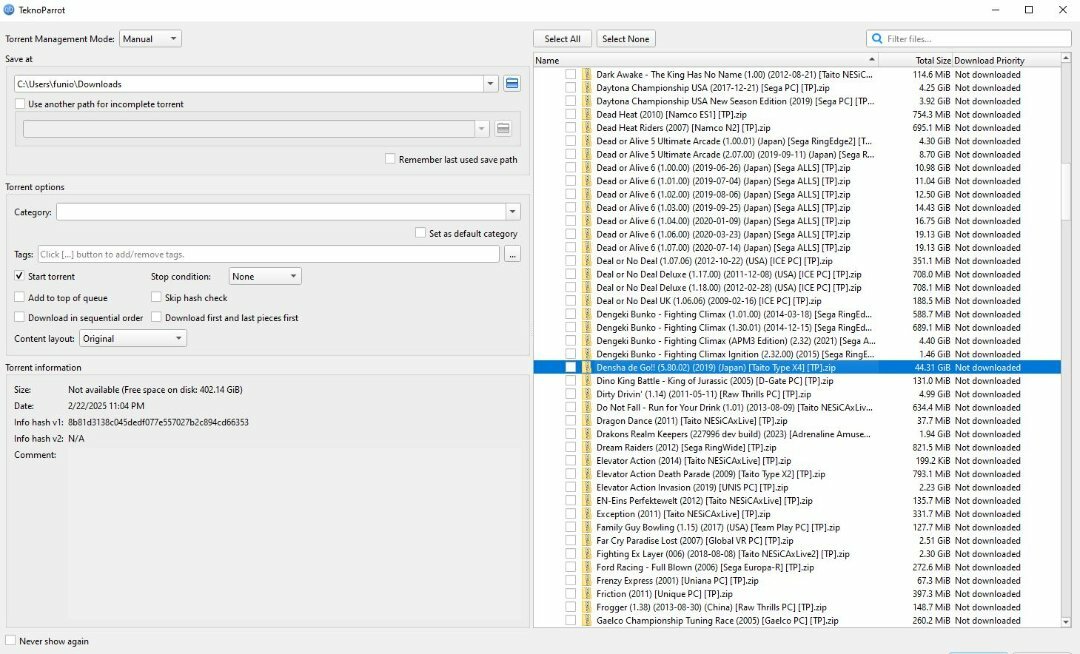Image resolution: width=1080 pixels, height=654 pixels.
Task: Check 'Download first and last pieces first'
Action: (x=156, y=317)
